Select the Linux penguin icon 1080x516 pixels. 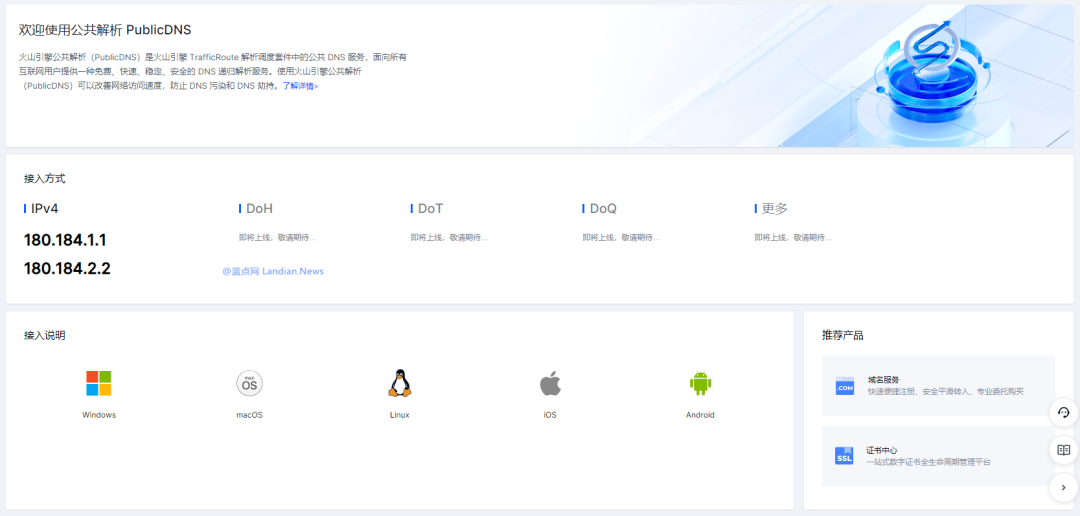(x=400, y=383)
